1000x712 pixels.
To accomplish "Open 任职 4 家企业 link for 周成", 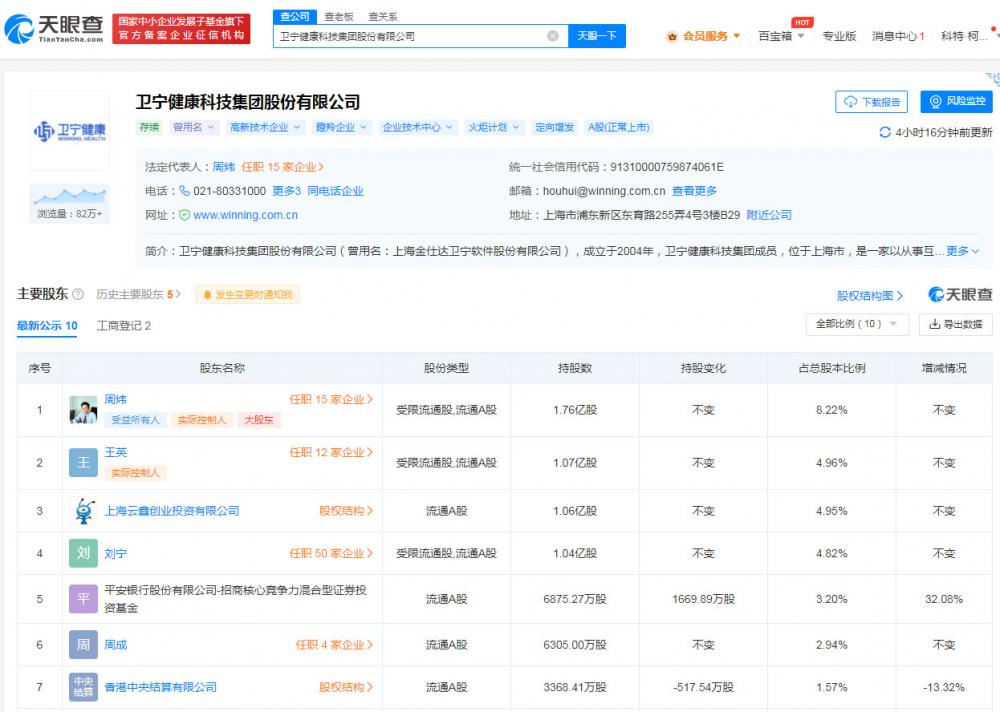I will [334, 645].
